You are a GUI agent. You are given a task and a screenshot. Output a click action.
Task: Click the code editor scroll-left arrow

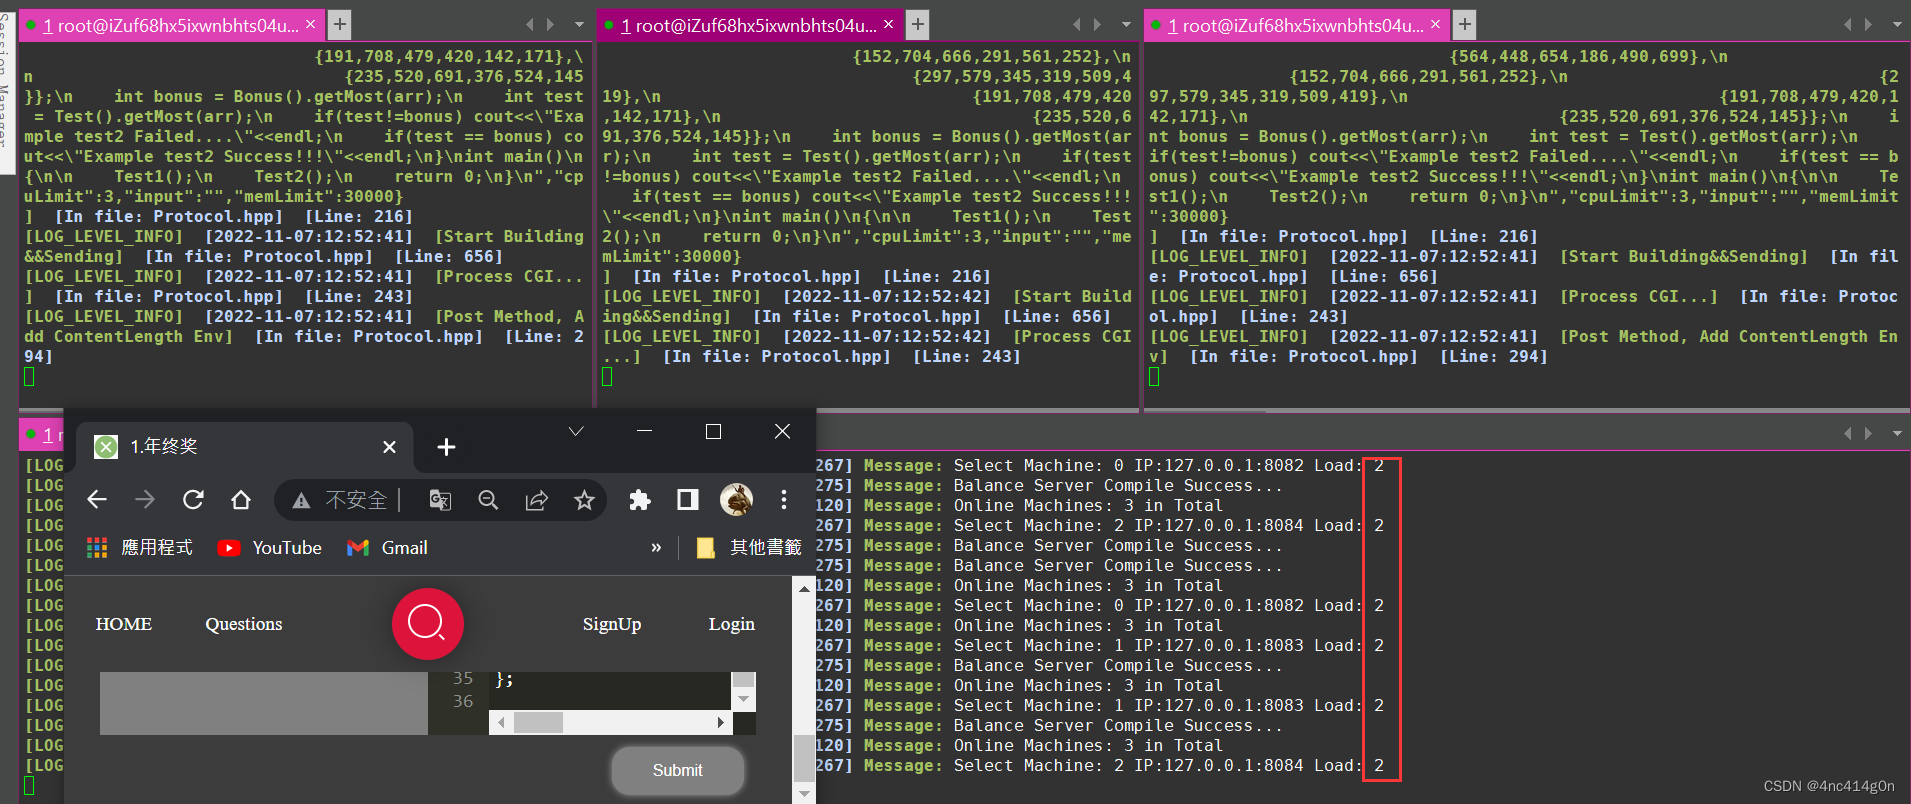point(501,722)
